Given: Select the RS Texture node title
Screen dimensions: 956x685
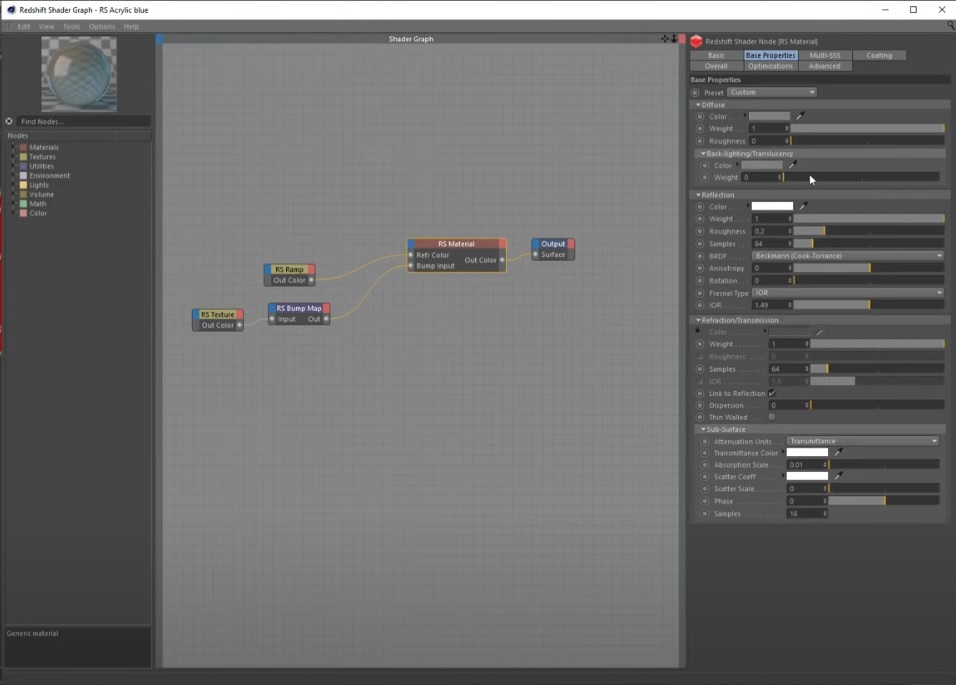Looking at the screenshot, I should click(218, 314).
